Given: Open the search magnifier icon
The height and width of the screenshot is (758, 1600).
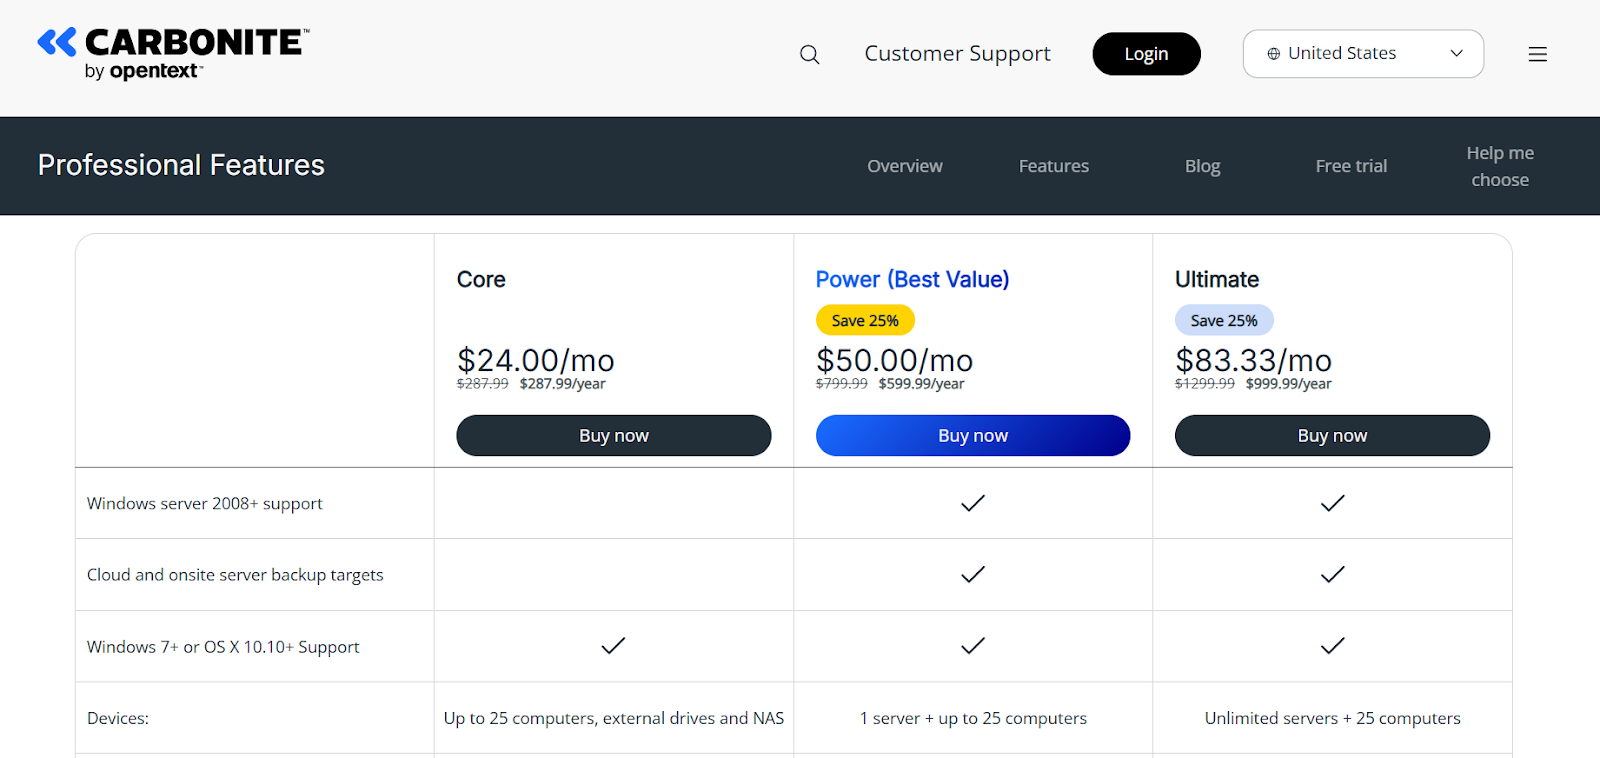Looking at the screenshot, I should coord(809,54).
